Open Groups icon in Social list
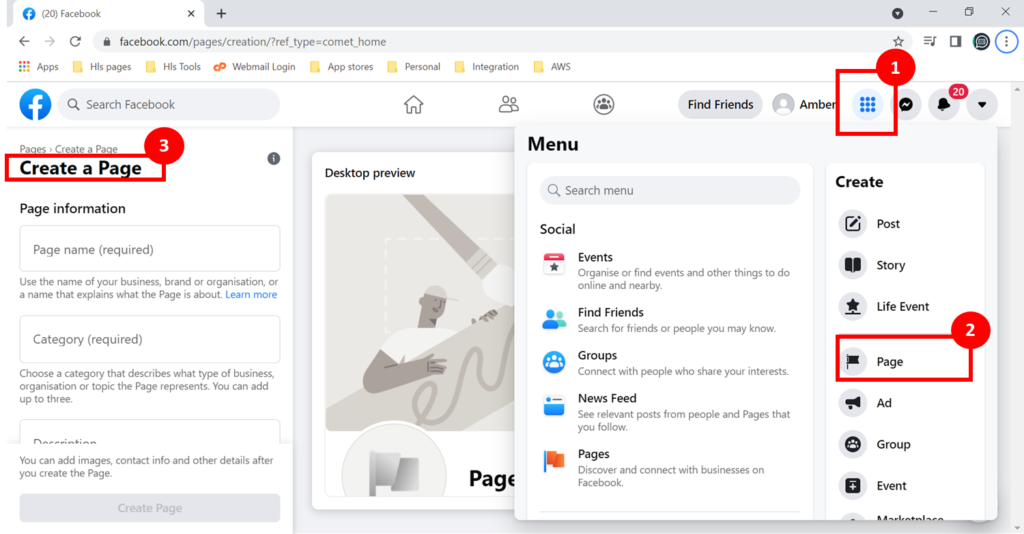The image size is (1024, 534). pyautogui.click(x=554, y=362)
